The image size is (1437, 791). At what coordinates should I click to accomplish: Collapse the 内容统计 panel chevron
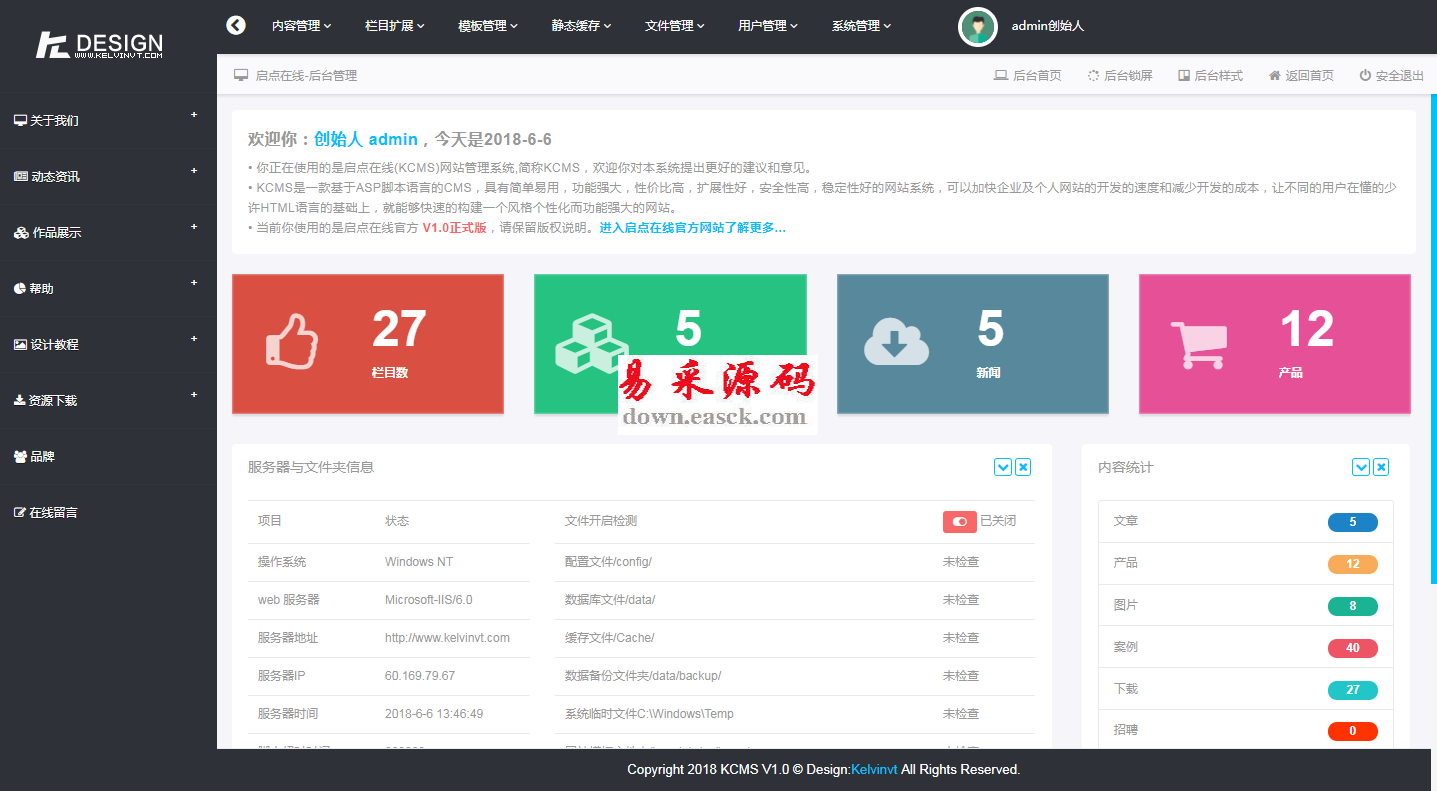pyautogui.click(x=1361, y=467)
